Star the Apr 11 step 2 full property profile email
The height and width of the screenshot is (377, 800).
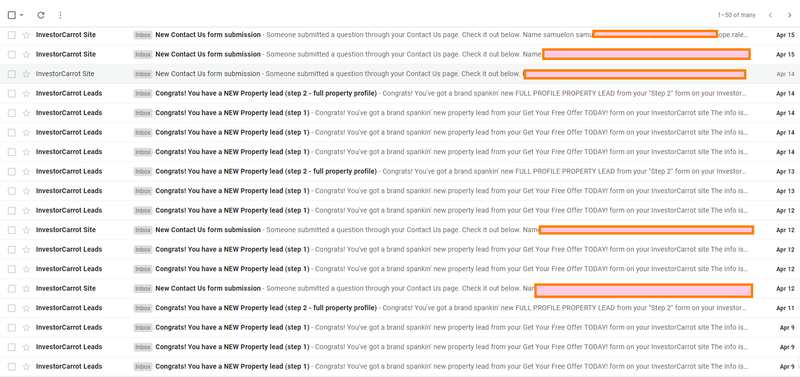26,308
